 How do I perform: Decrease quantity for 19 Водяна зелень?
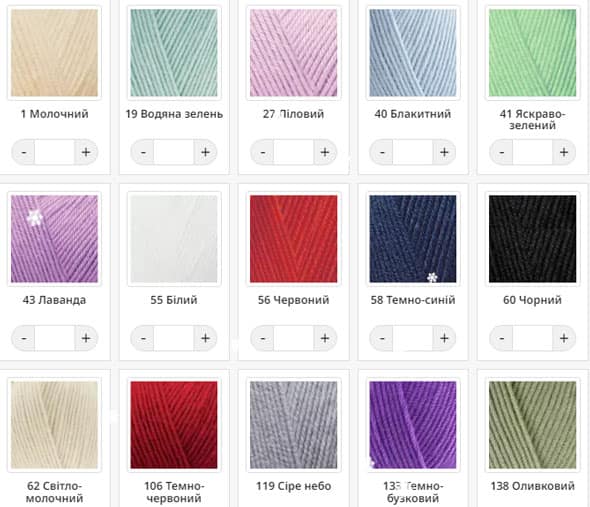click(x=143, y=152)
